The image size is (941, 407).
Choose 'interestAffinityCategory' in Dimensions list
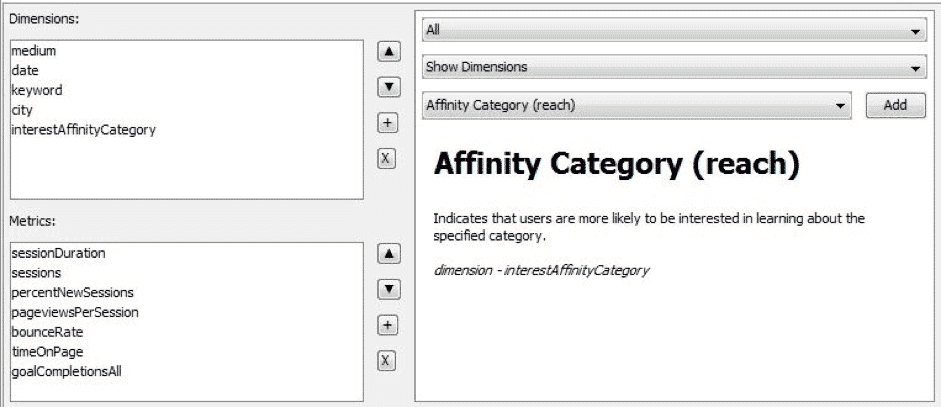pyautogui.click(x=83, y=129)
